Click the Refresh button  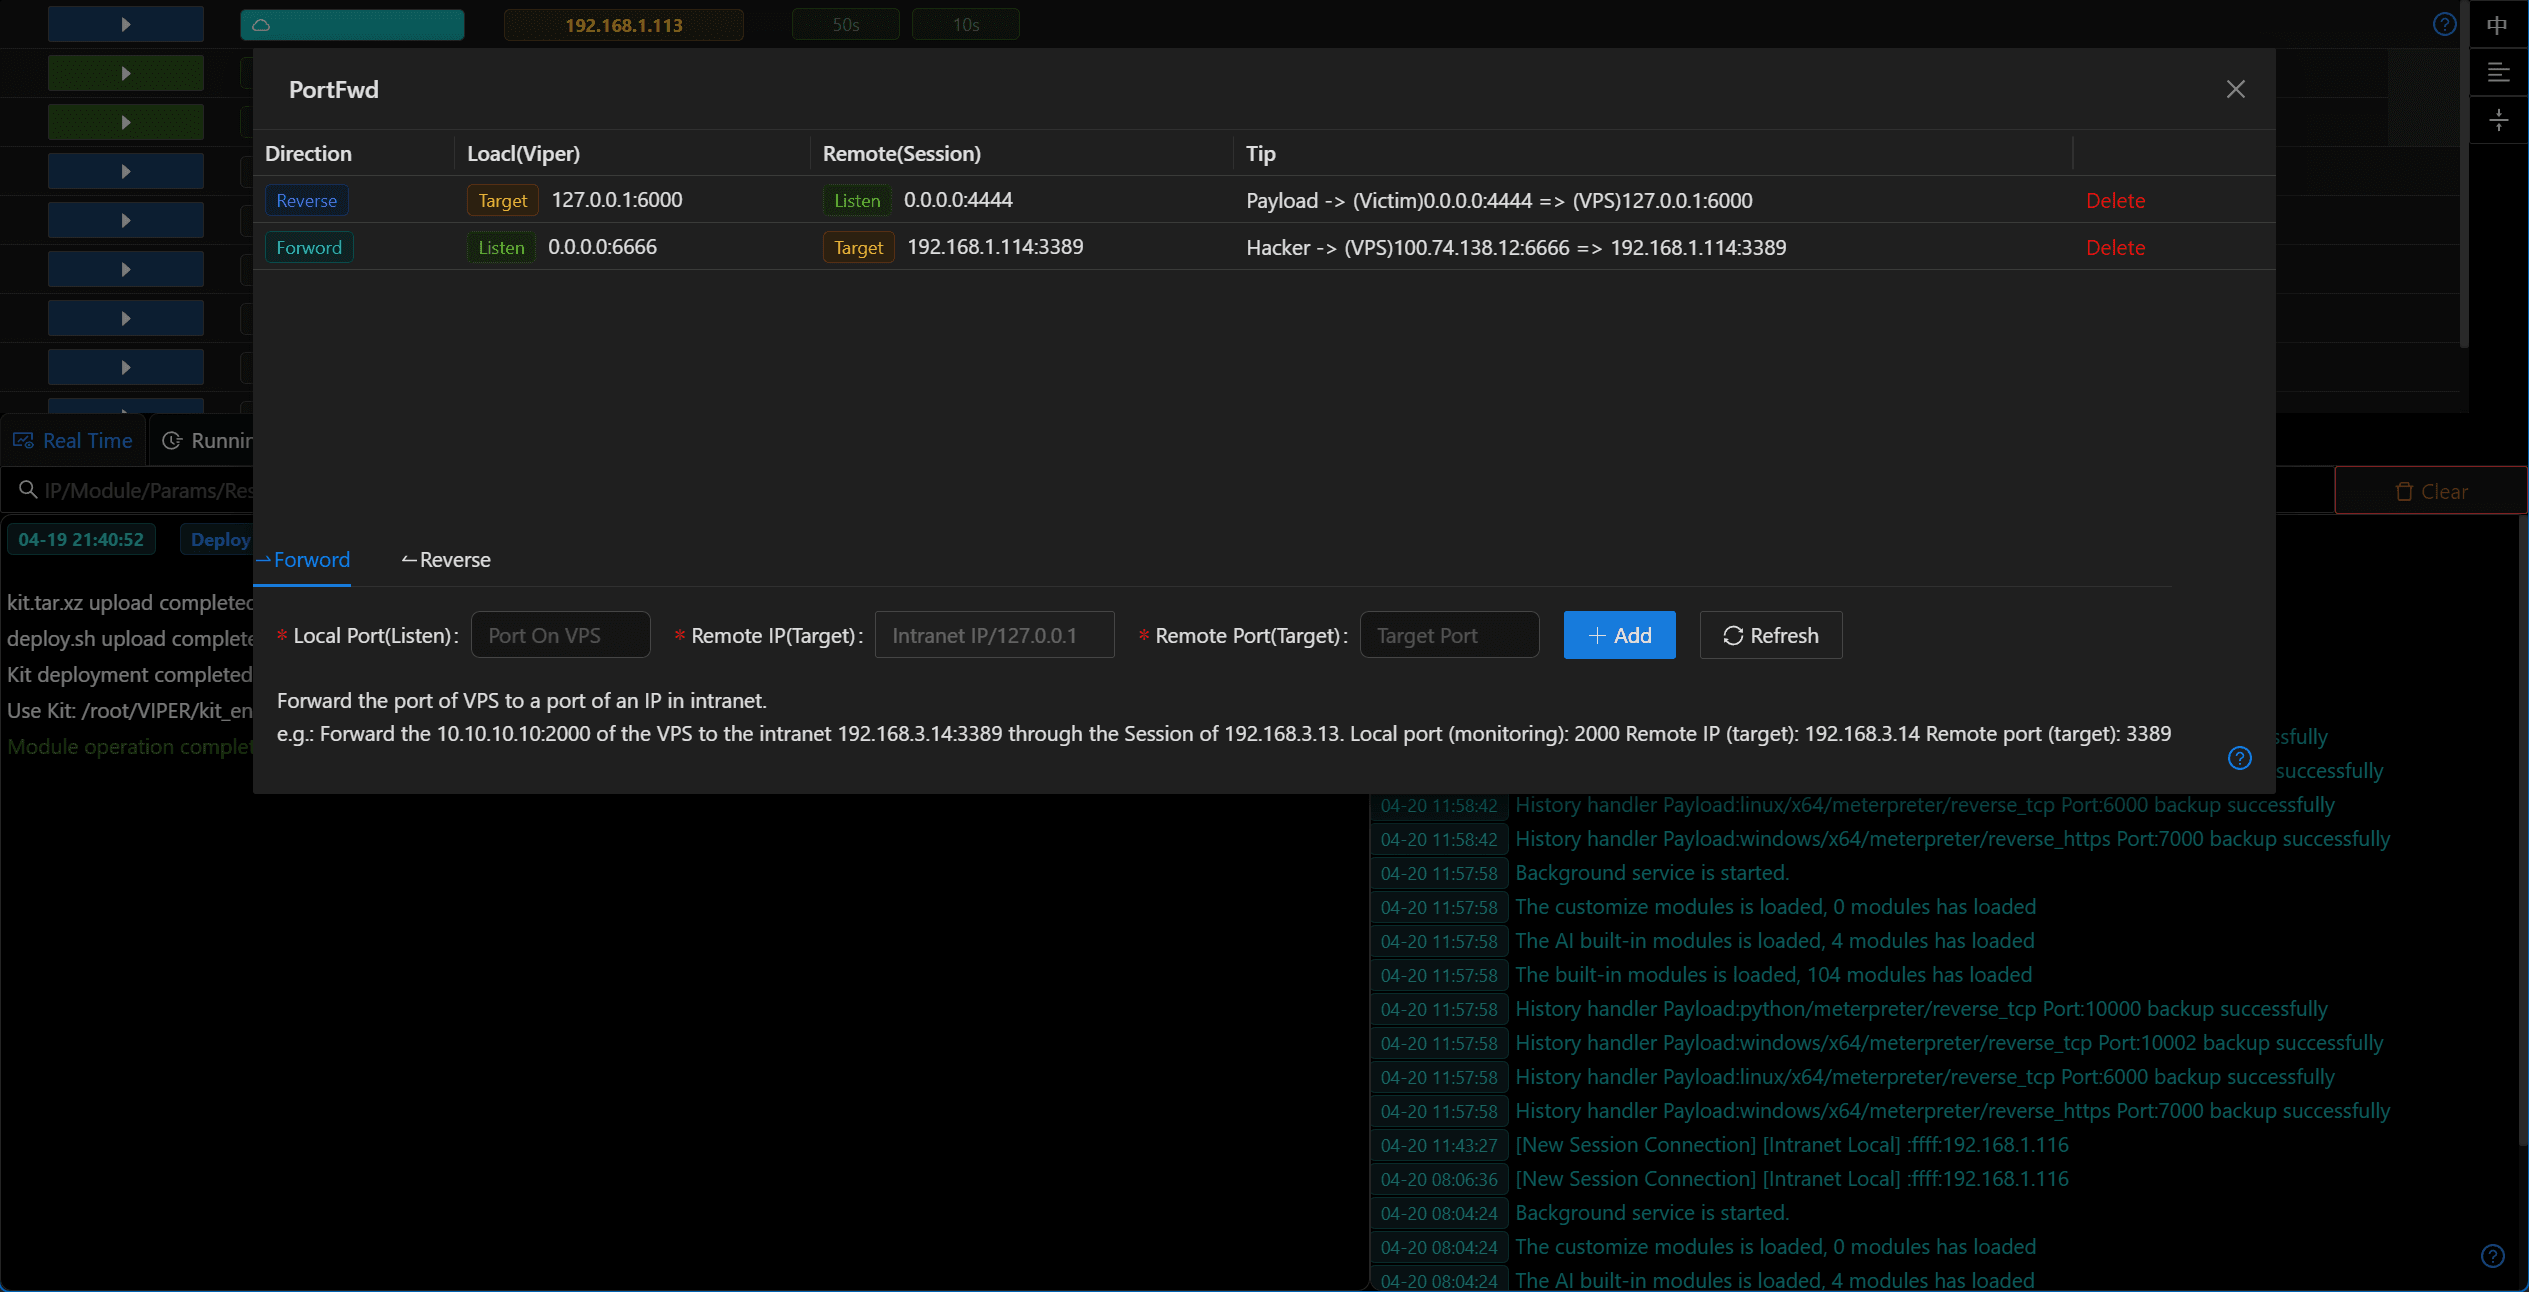coord(1770,636)
